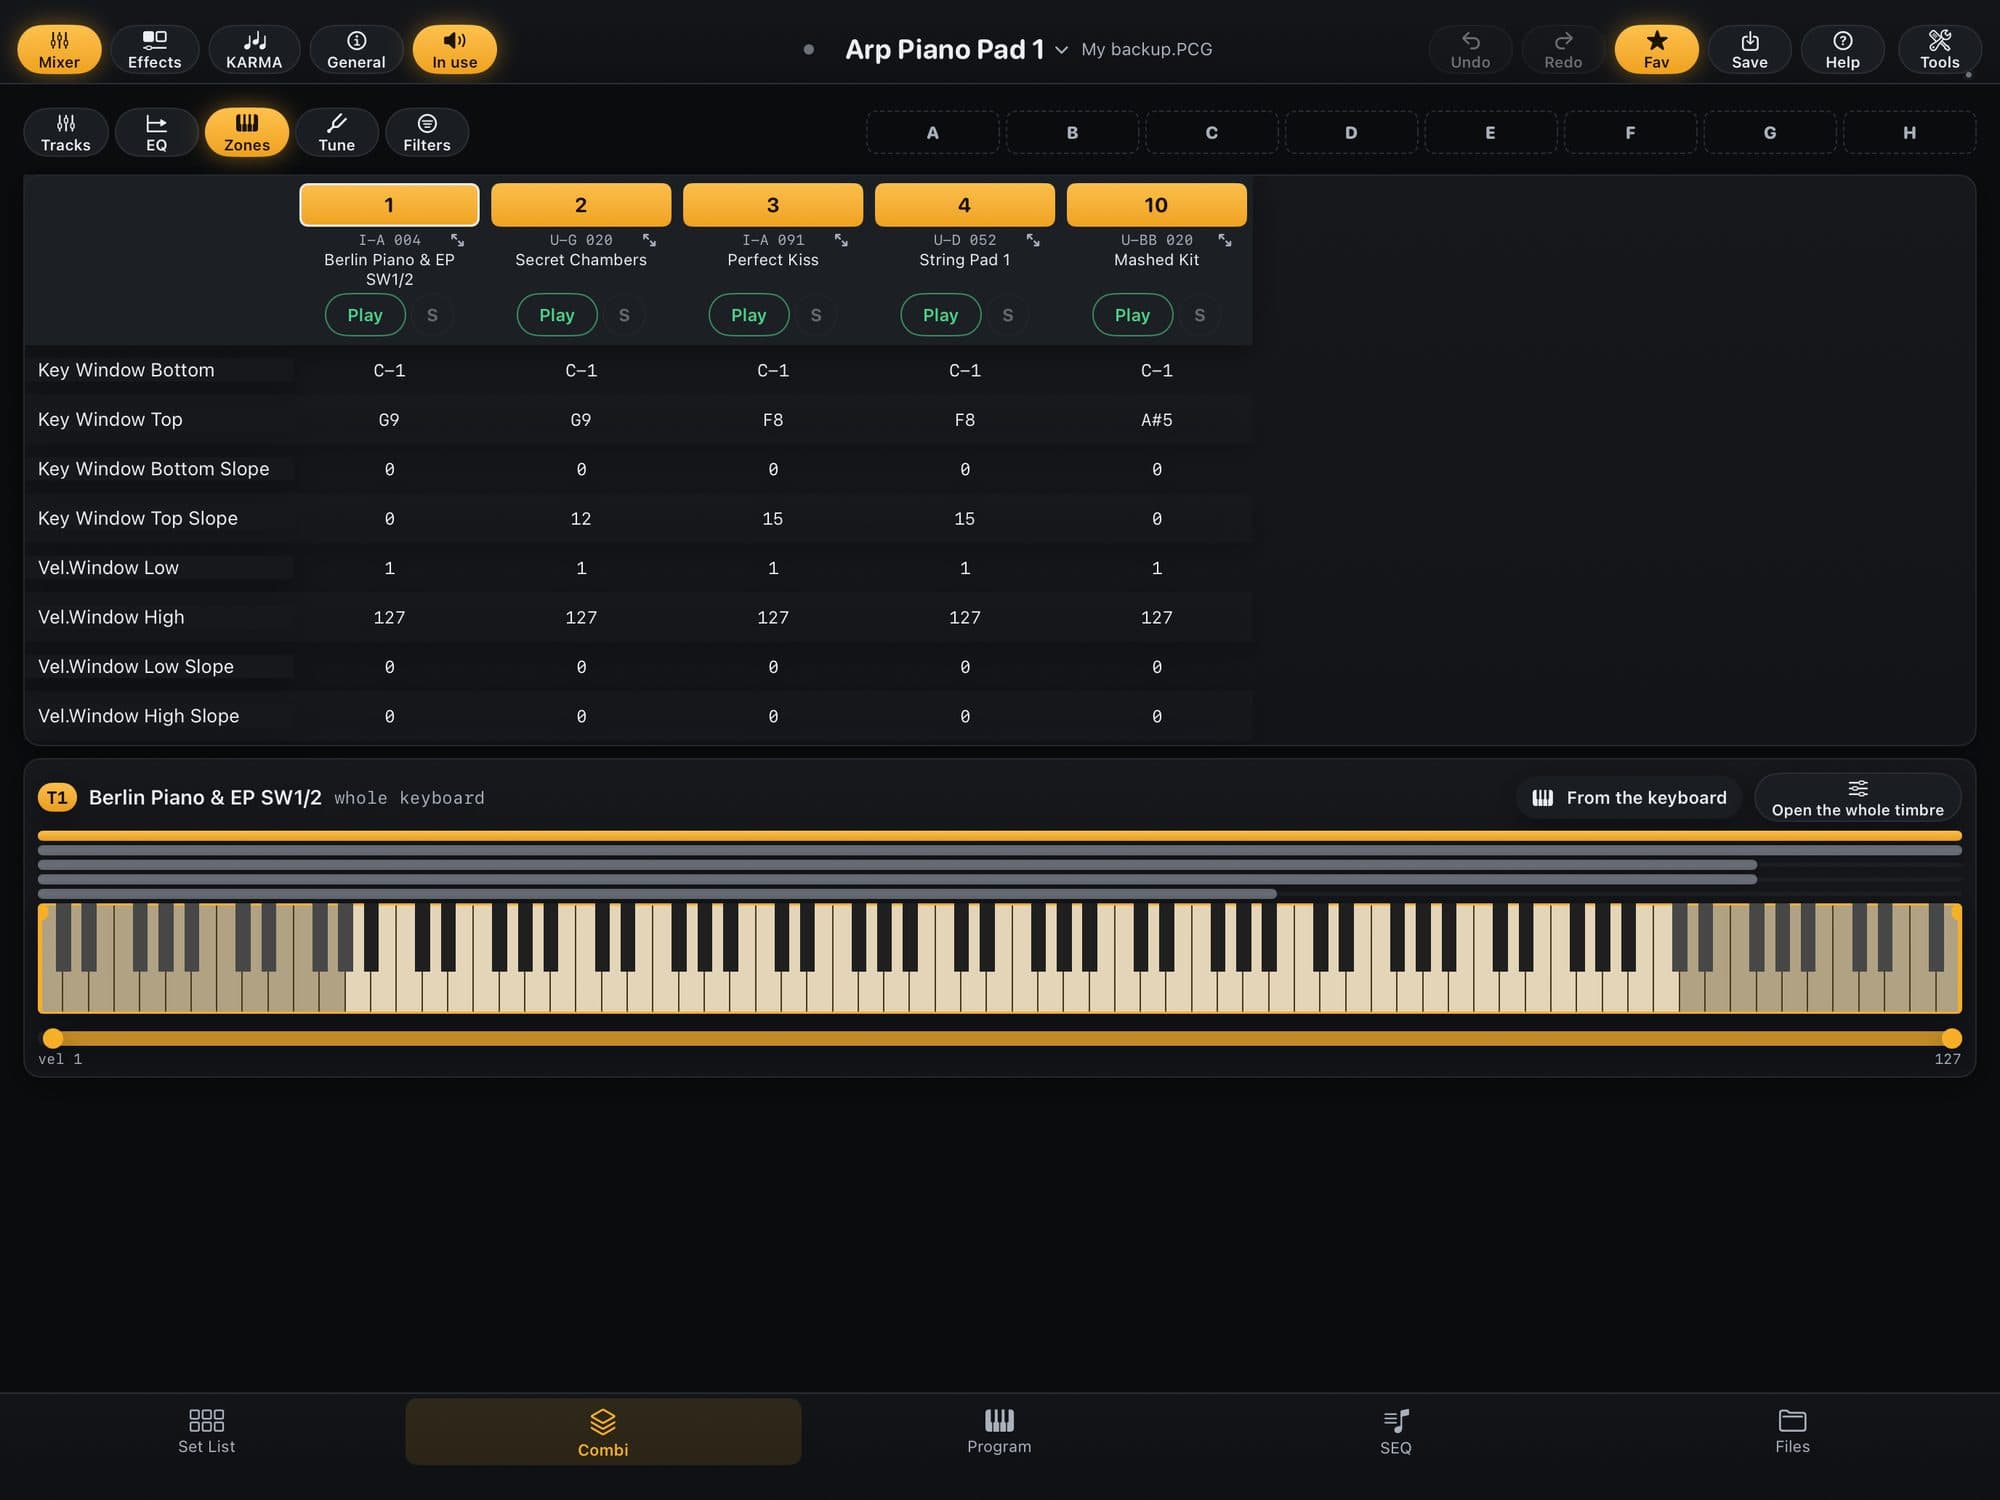Switch to the Tune tab
Screen dimensions: 2000x1500
coord(337,132)
